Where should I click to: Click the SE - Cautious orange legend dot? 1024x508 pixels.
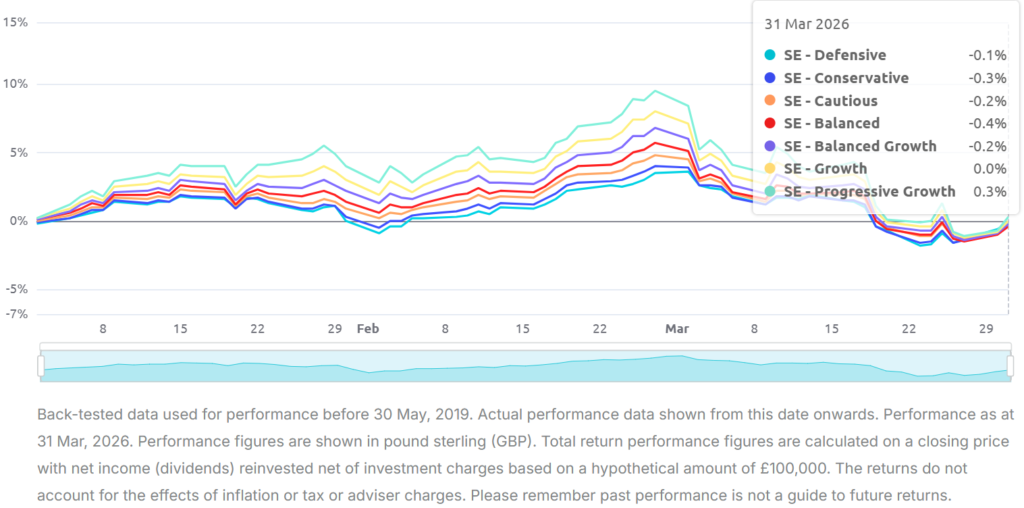pyautogui.click(x=769, y=101)
